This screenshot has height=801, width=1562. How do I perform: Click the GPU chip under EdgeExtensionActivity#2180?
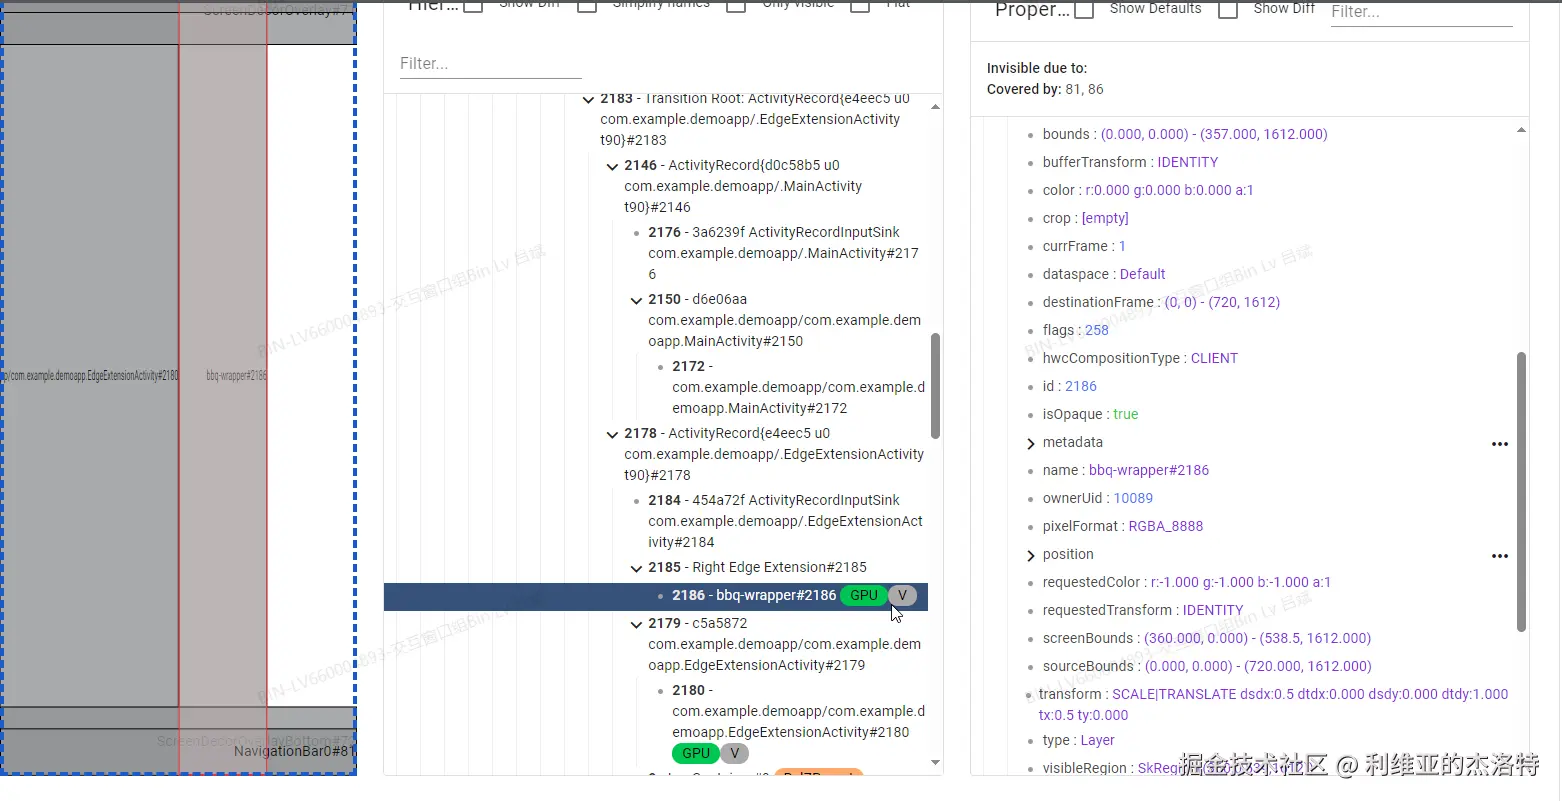click(x=696, y=753)
